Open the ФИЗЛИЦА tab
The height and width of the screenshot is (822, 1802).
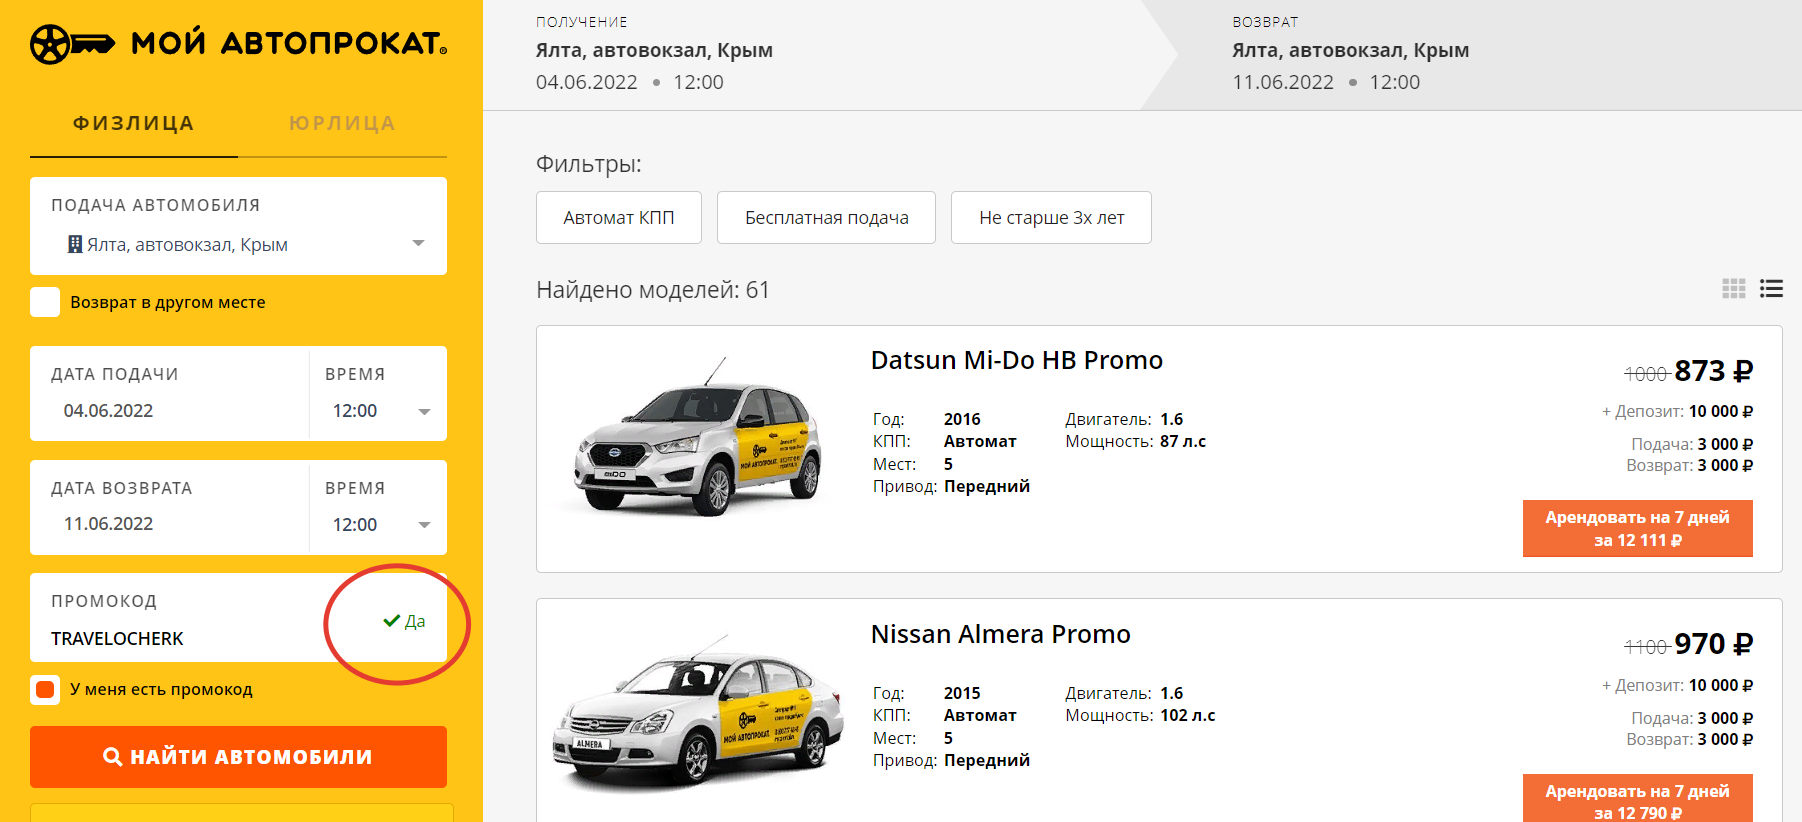(x=134, y=123)
